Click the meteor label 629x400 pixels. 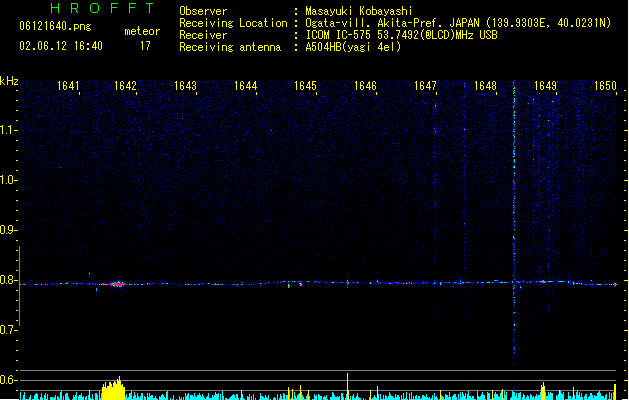(x=142, y=31)
